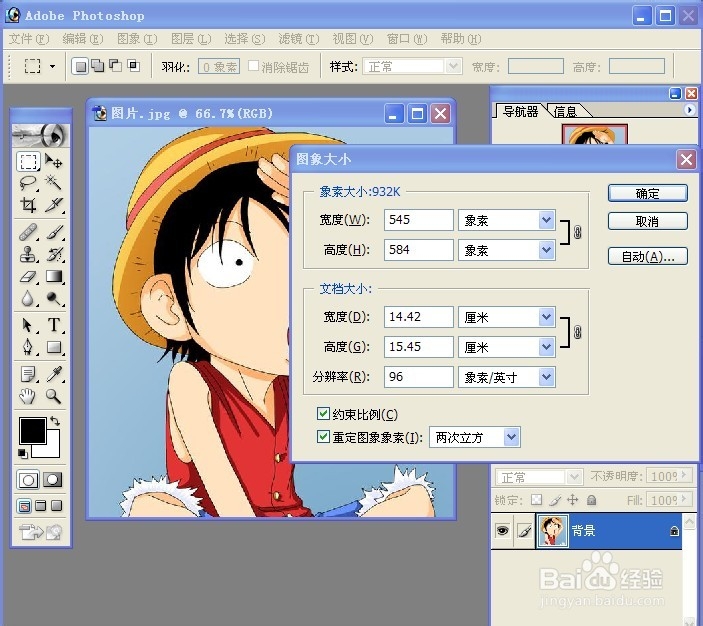The image size is (703, 626).
Task: Open the 文件 menu
Action: click(x=29, y=39)
